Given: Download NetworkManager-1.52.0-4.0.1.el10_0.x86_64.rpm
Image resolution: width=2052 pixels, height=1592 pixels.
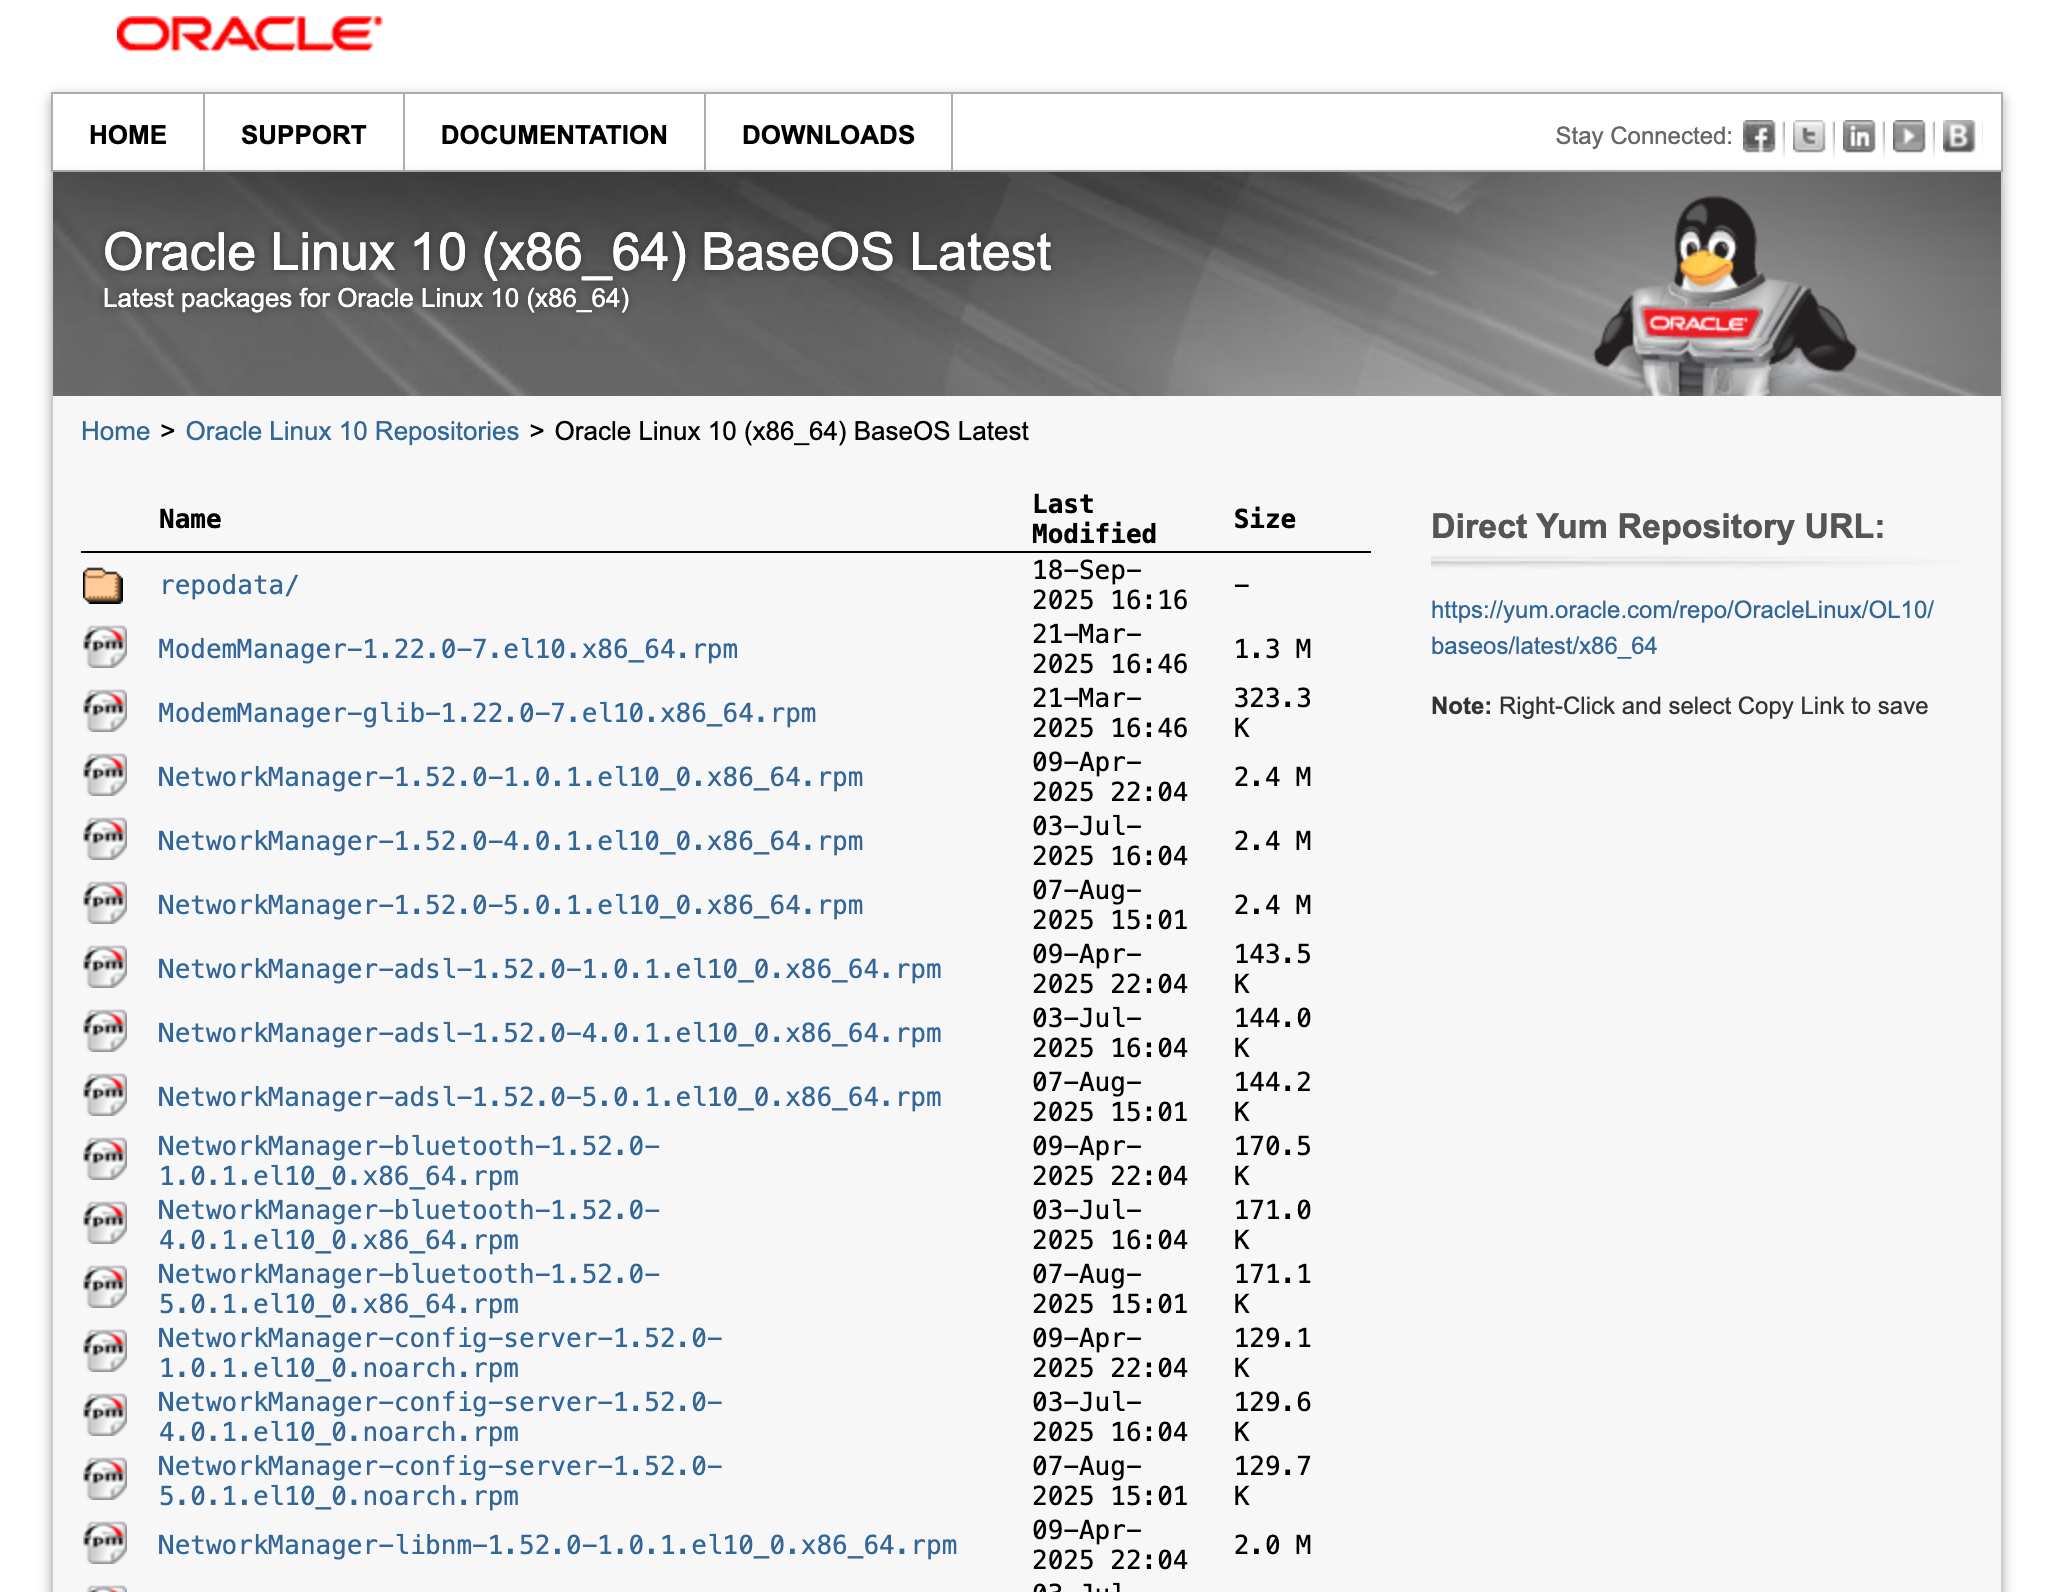Looking at the screenshot, I should (510, 841).
